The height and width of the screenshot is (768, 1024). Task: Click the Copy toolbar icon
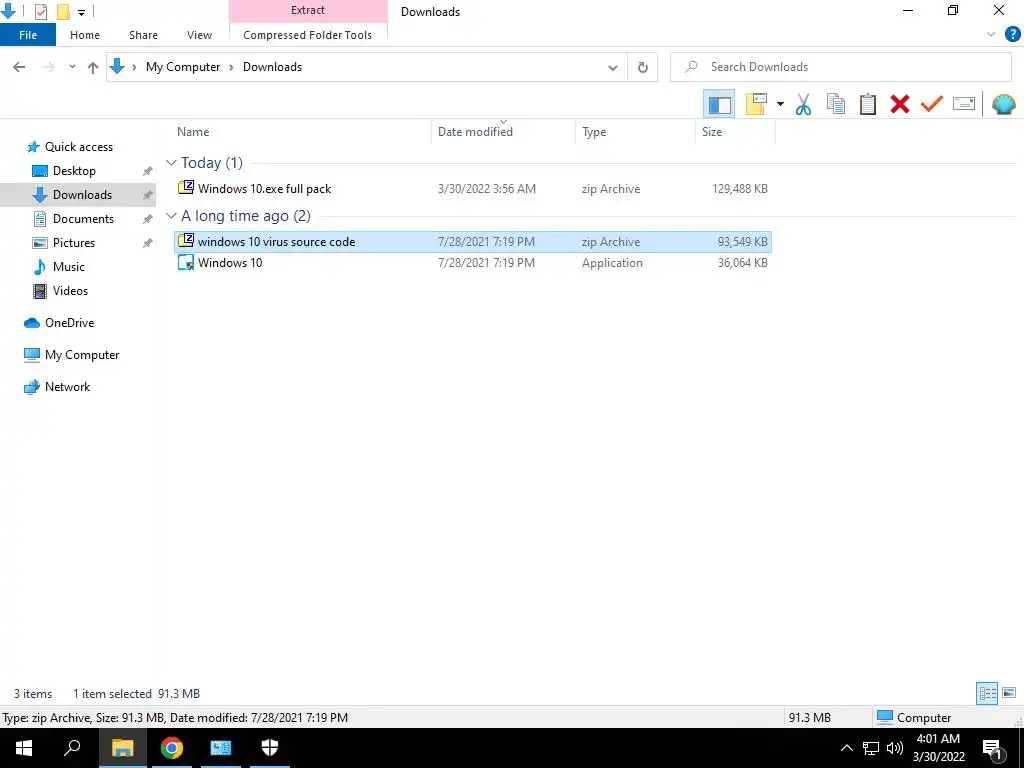point(835,104)
